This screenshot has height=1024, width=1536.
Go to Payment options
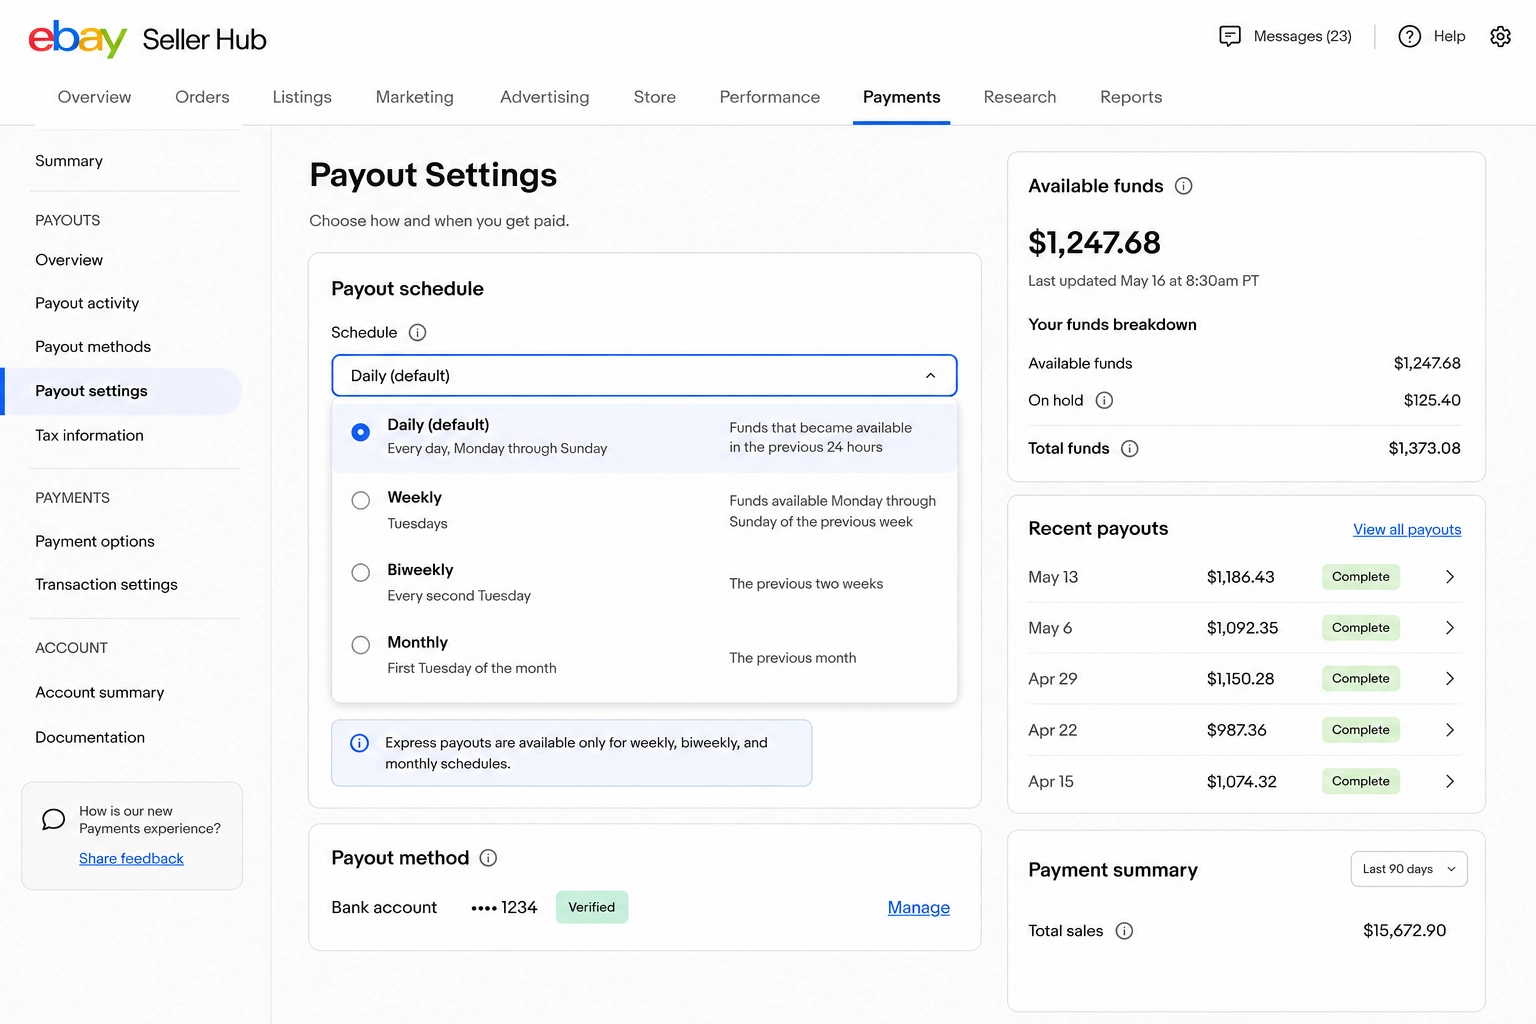tap(95, 541)
